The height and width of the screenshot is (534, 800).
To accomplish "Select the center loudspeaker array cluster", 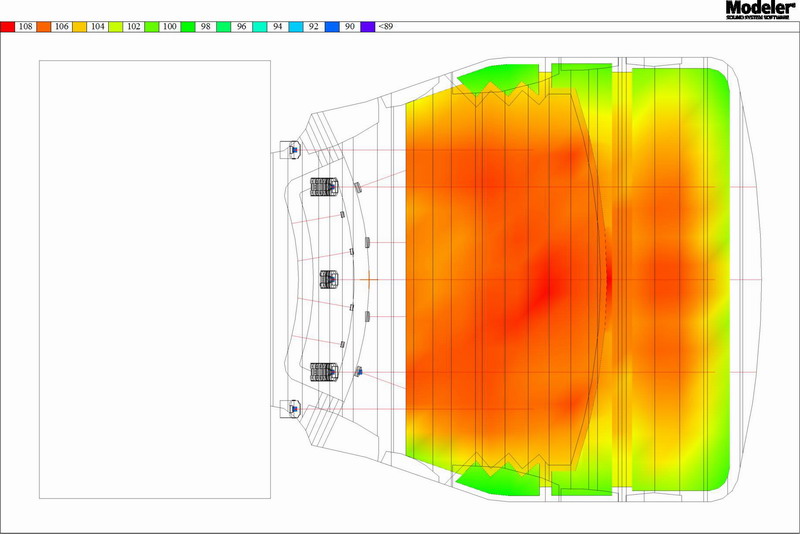I will point(329,278).
